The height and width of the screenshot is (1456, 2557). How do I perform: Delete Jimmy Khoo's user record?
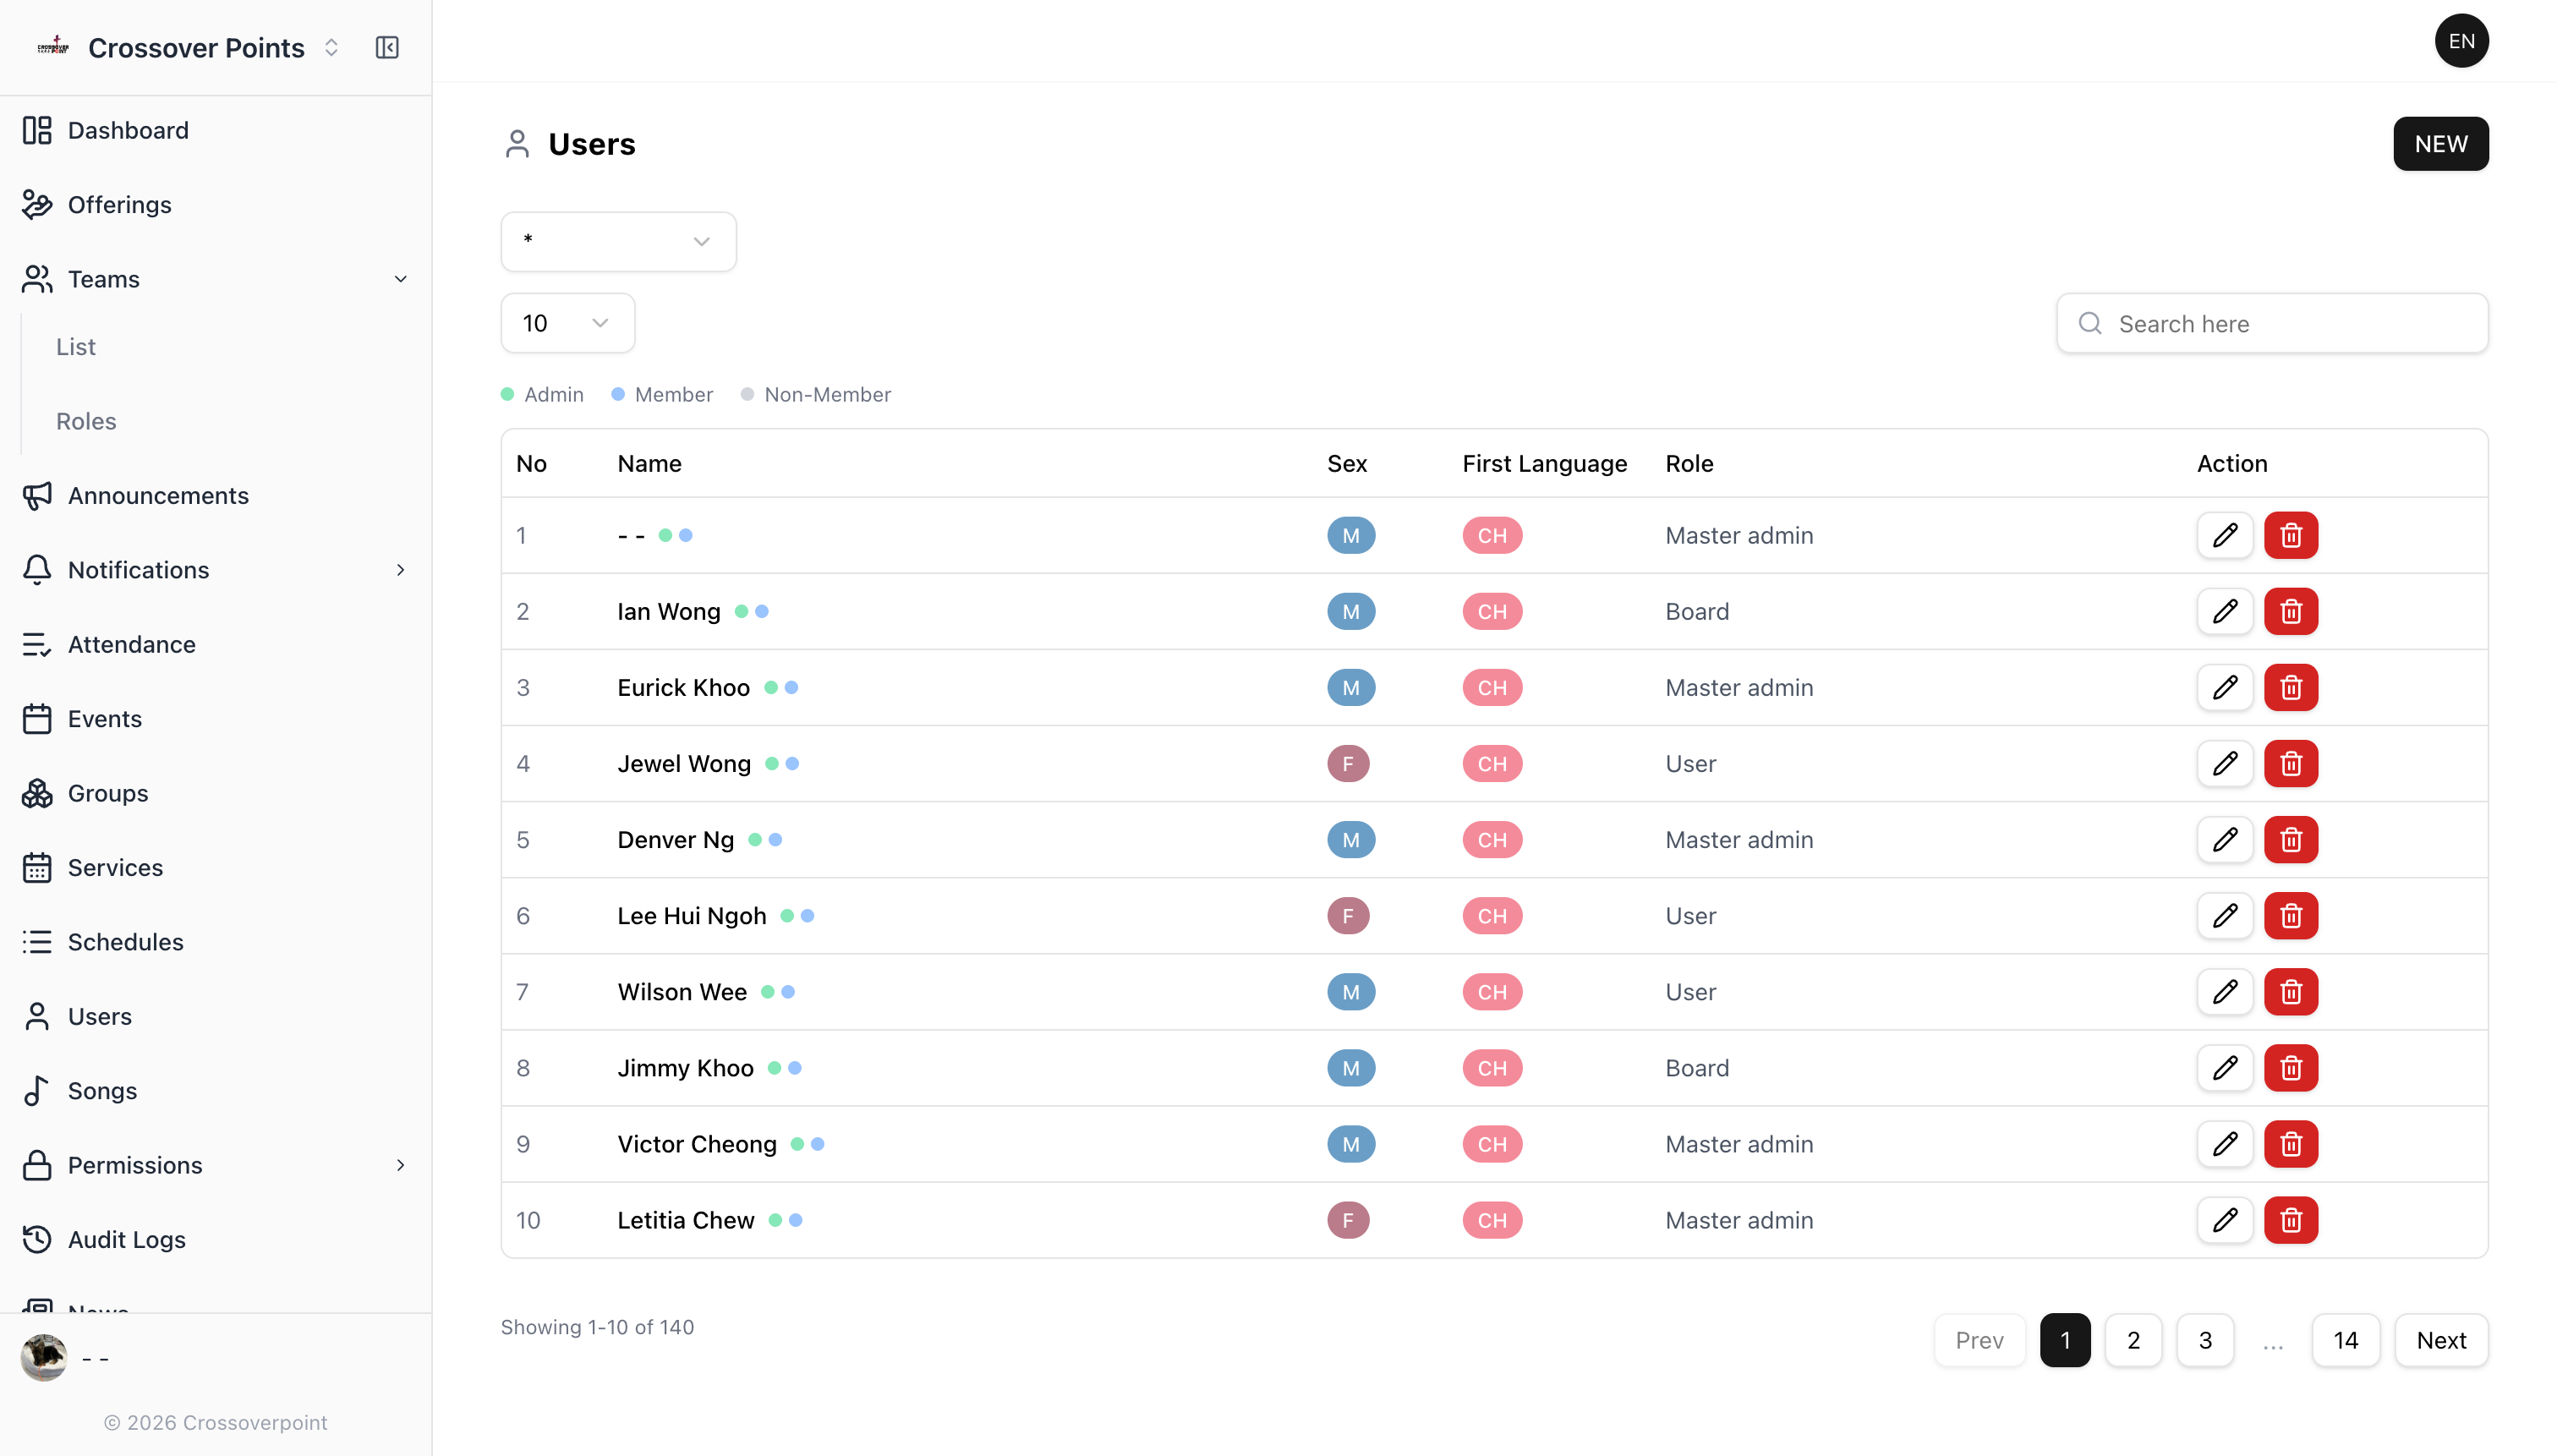(2290, 1067)
